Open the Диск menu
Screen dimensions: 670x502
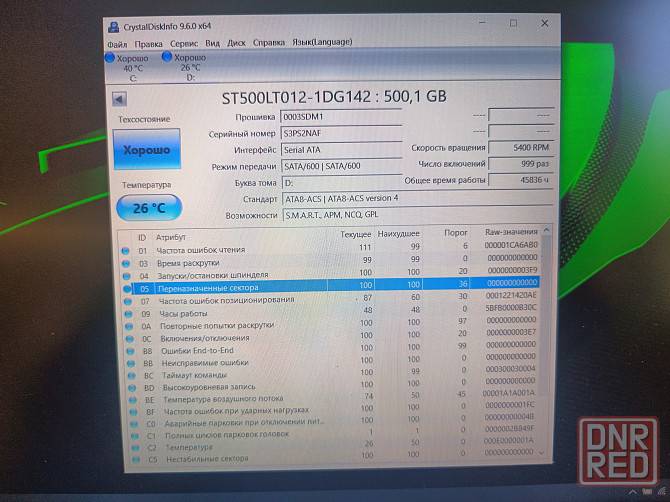click(236, 43)
